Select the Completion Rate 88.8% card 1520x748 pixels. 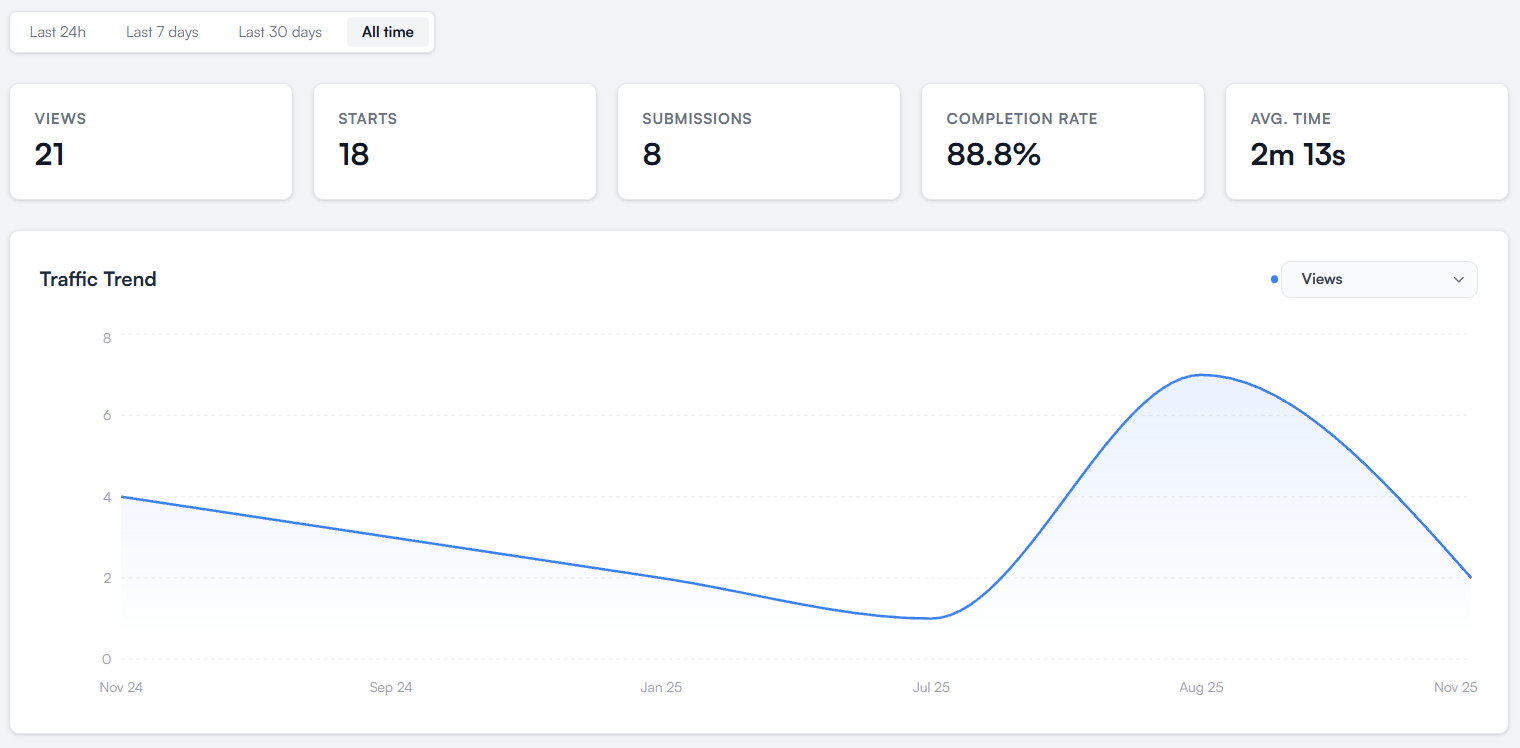[1063, 141]
